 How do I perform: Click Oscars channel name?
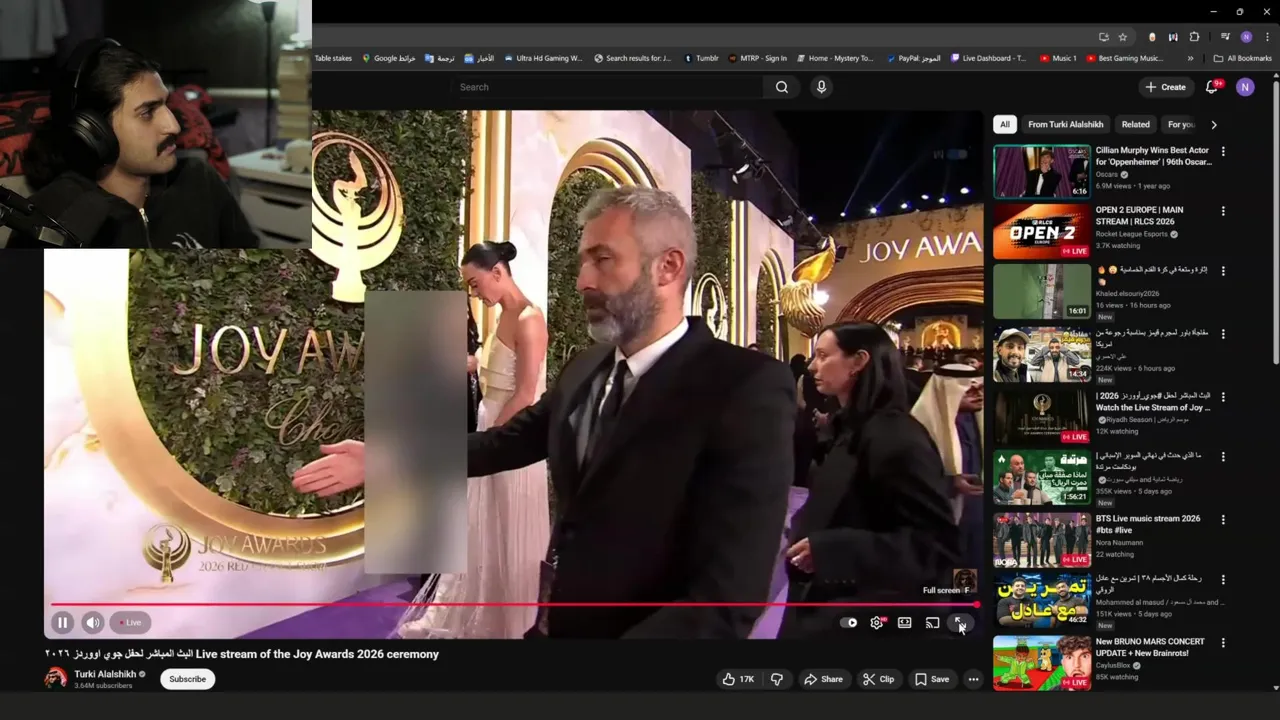[1107, 174]
